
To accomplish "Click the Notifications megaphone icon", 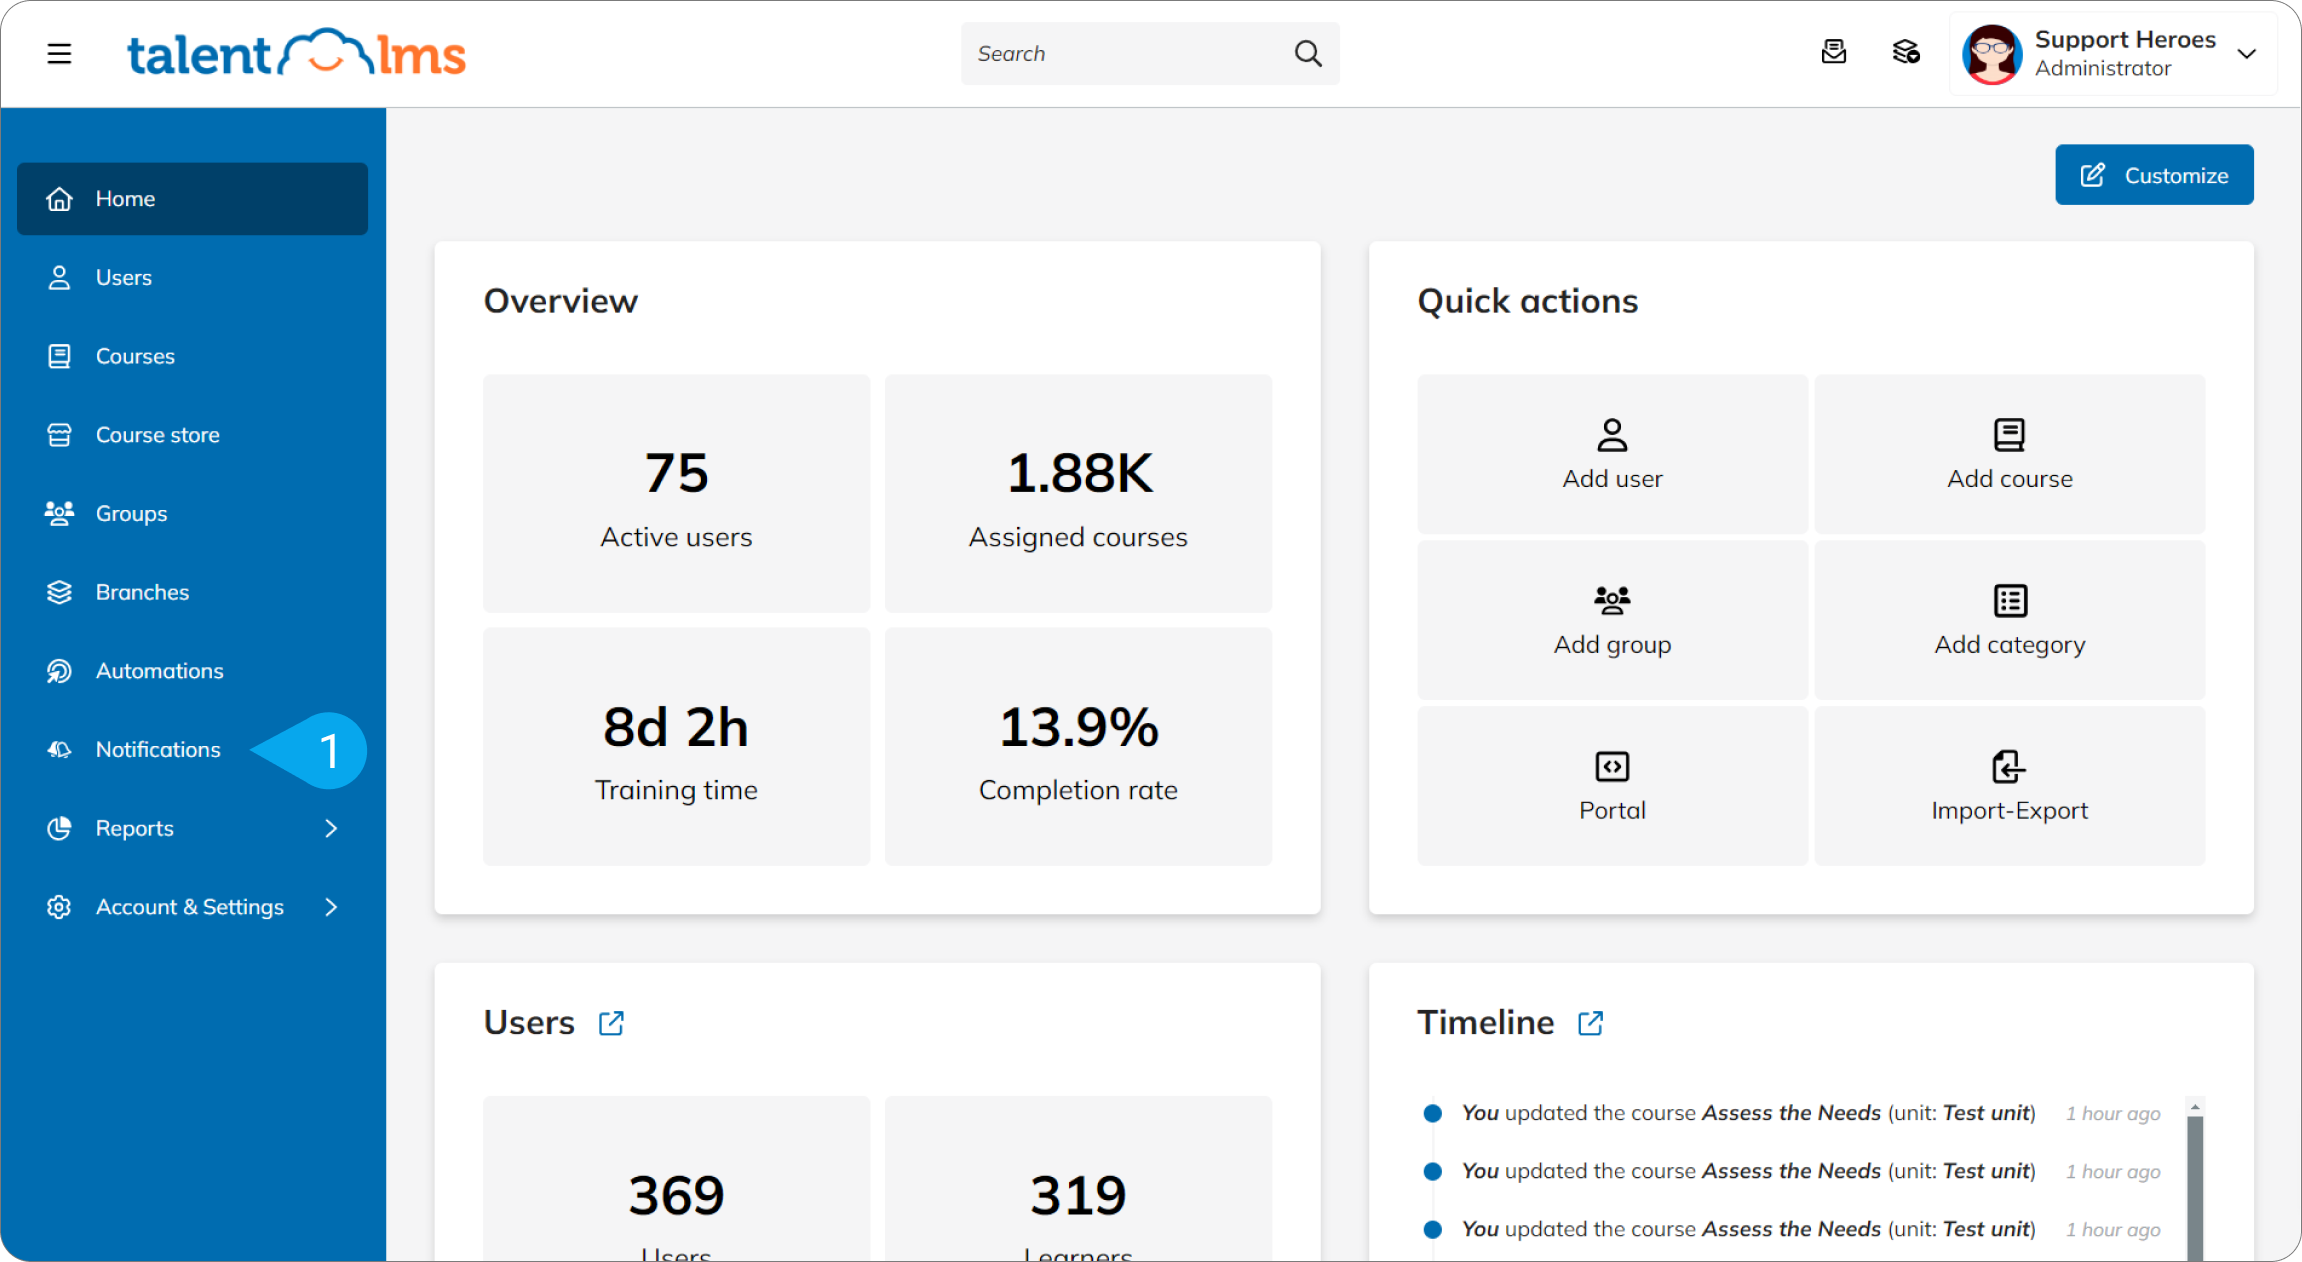I will (59, 750).
